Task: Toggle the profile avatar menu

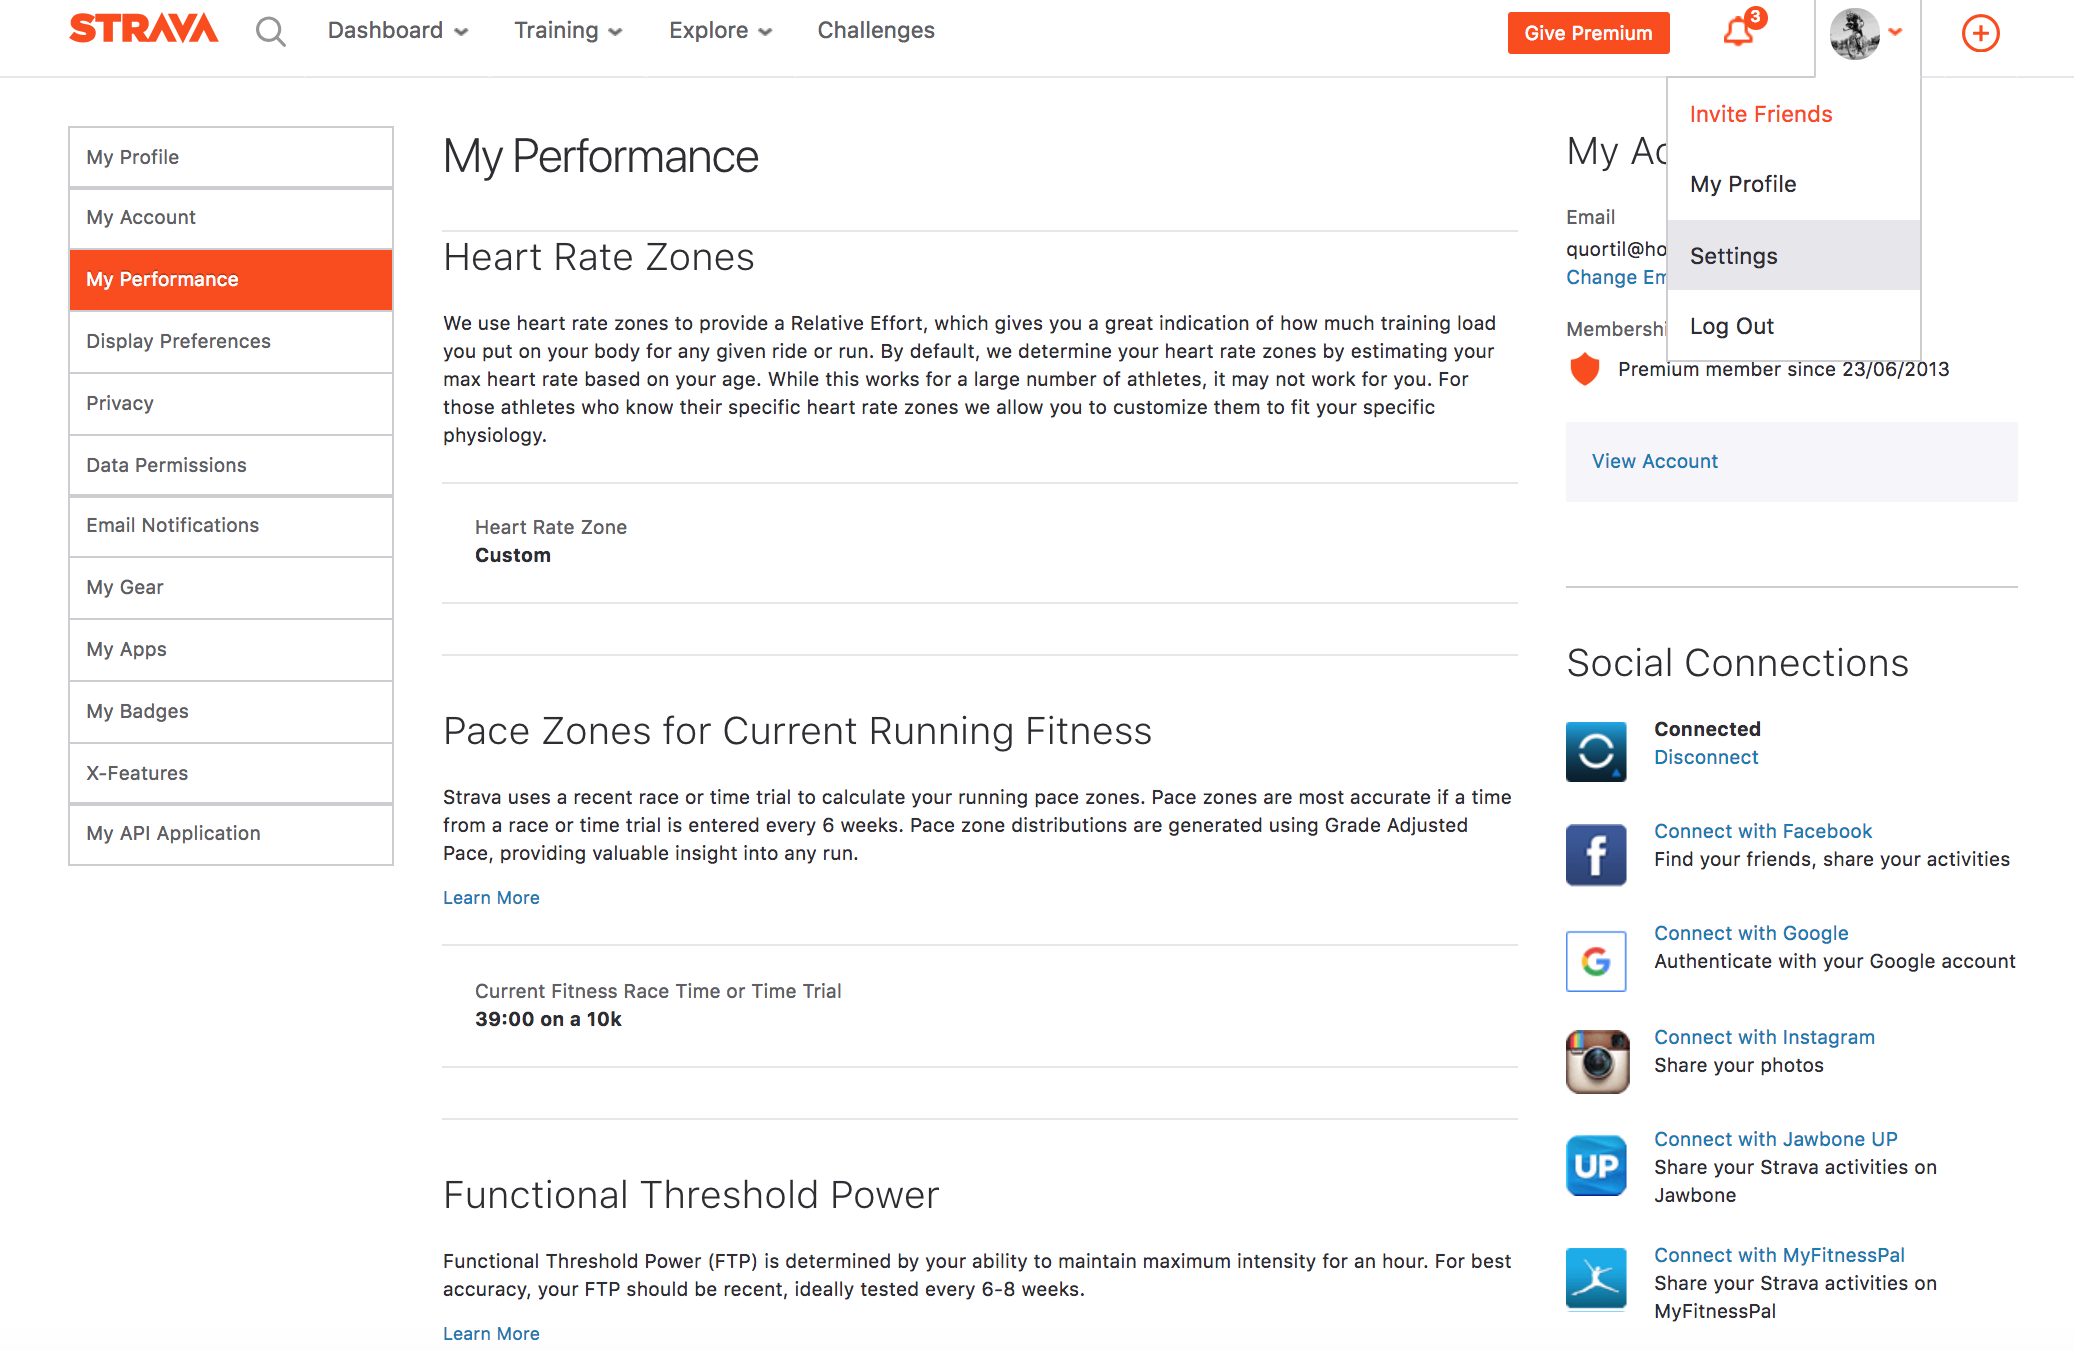Action: tap(1865, 34)
